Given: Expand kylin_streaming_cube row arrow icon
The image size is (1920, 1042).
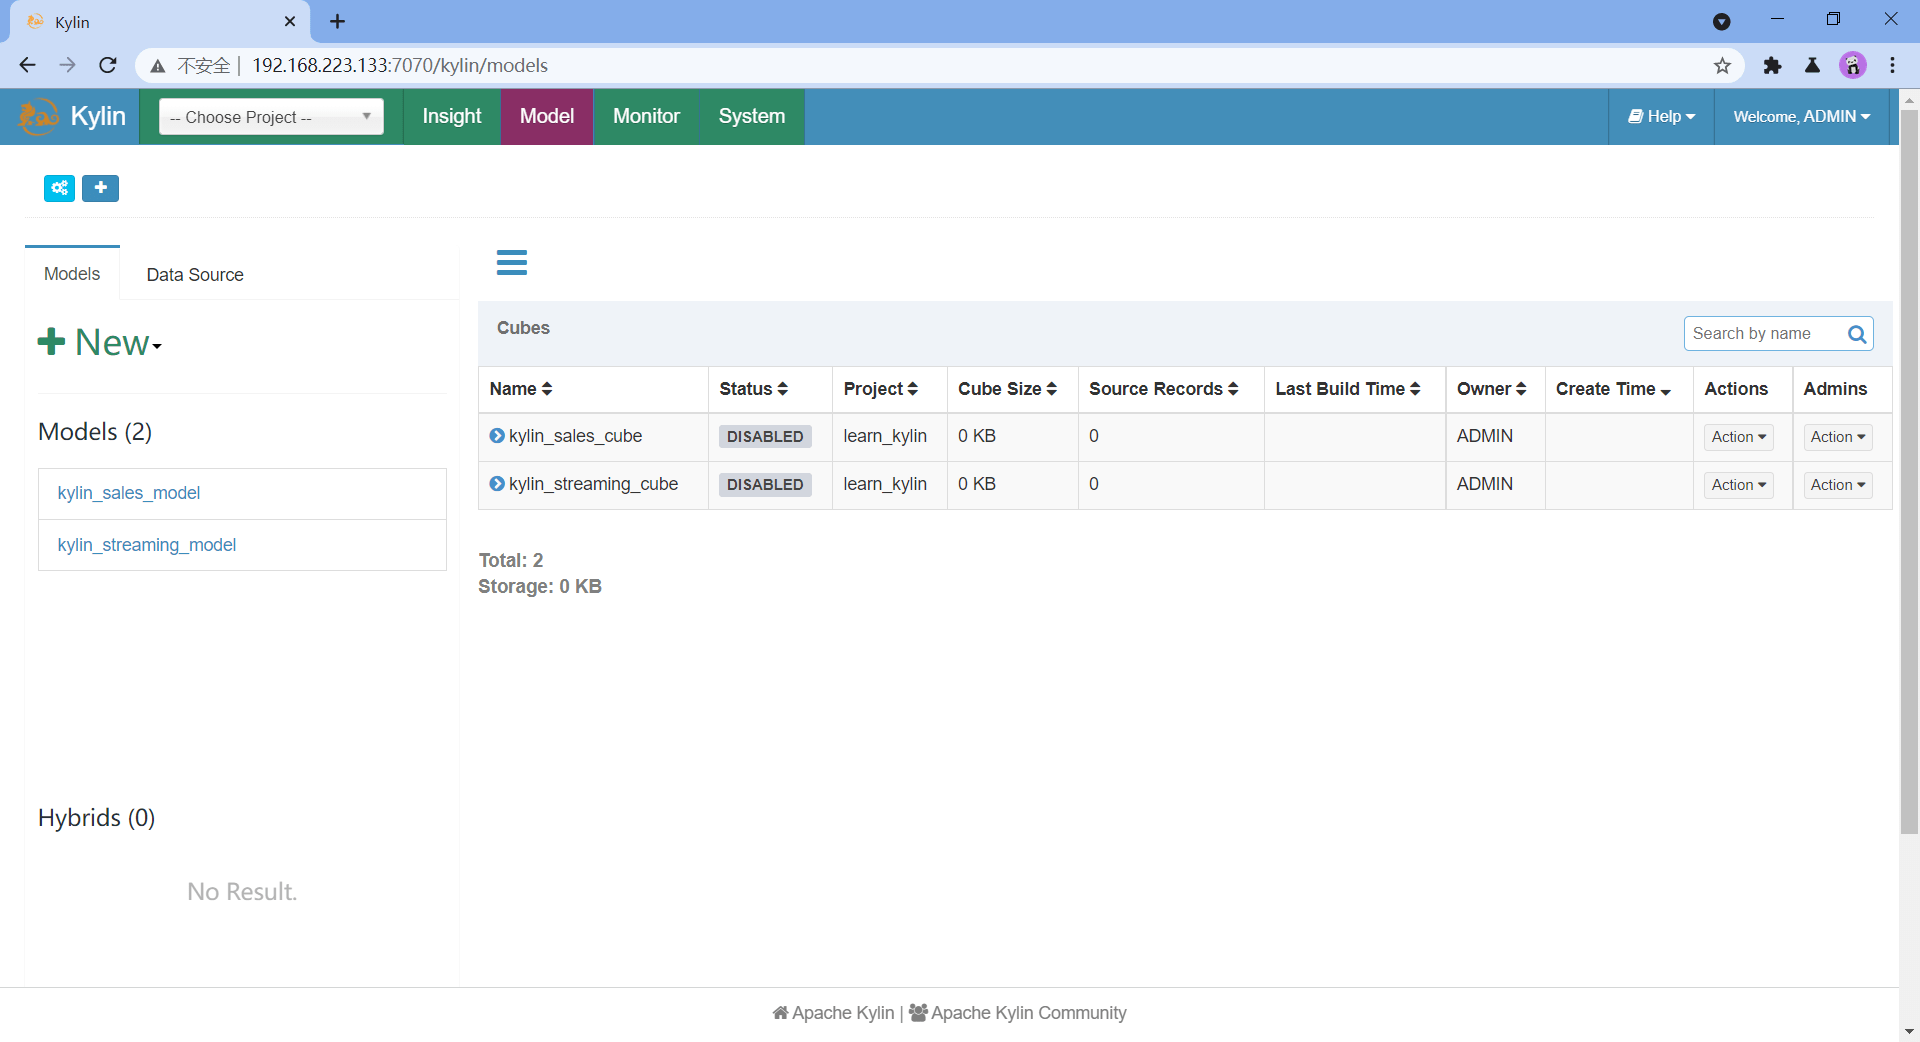Looking at the screenshot, I should (497, 484).
